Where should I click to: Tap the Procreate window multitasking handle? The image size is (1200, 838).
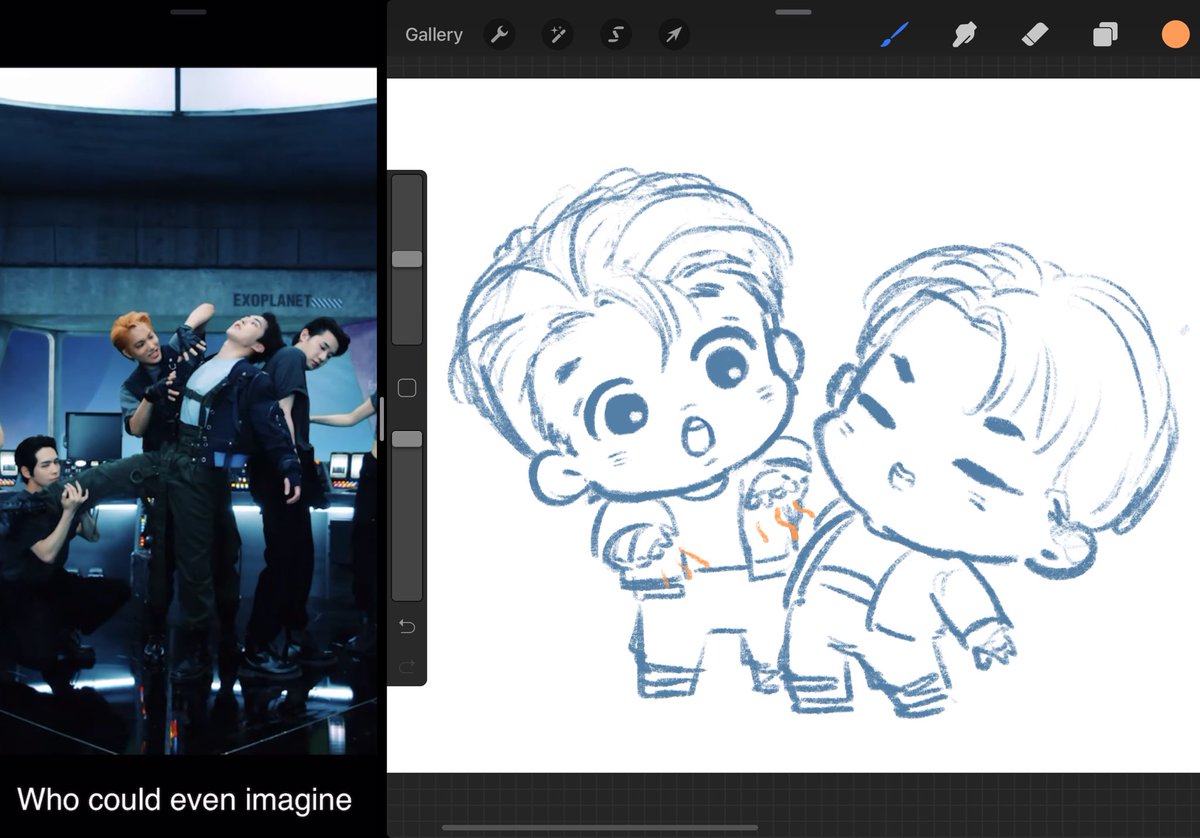[x=793, y=12]
